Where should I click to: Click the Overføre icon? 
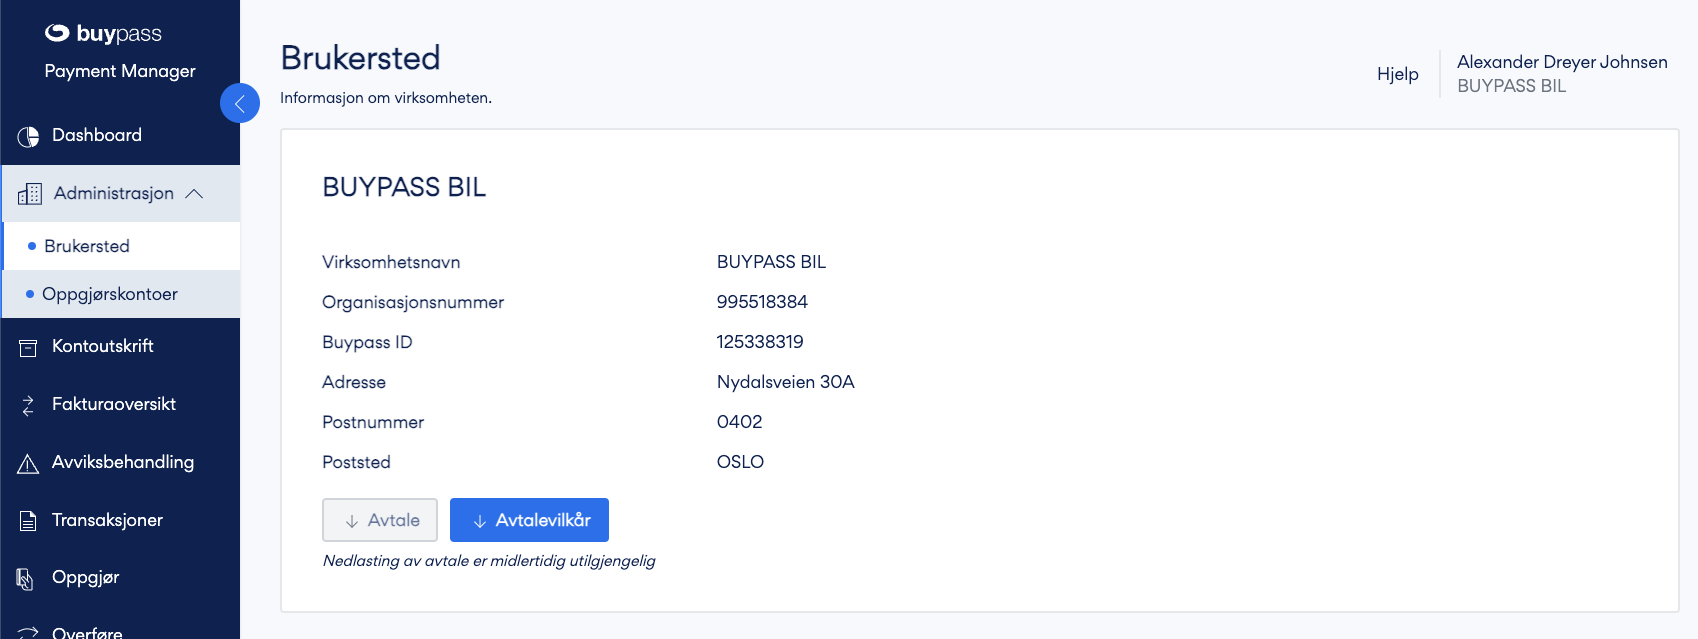tap(28, 633)
